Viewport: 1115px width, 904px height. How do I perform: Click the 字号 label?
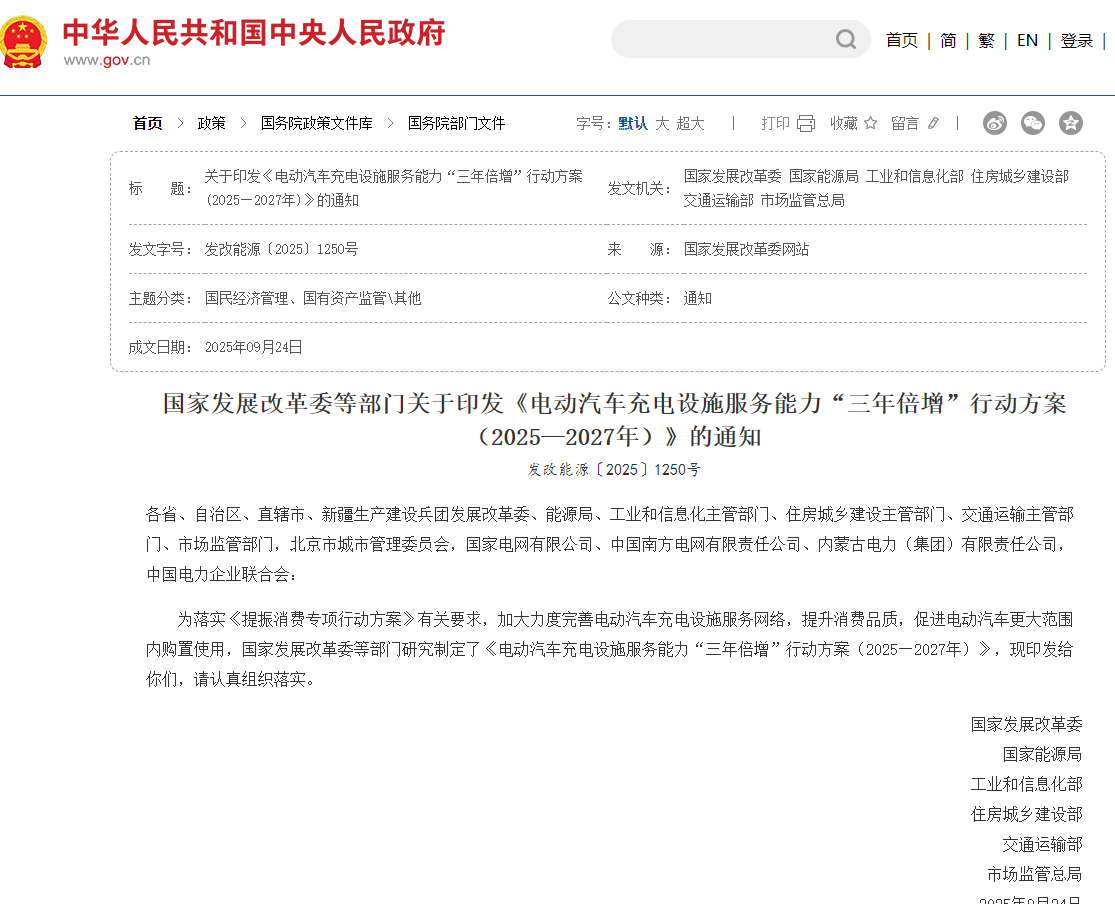594,123
